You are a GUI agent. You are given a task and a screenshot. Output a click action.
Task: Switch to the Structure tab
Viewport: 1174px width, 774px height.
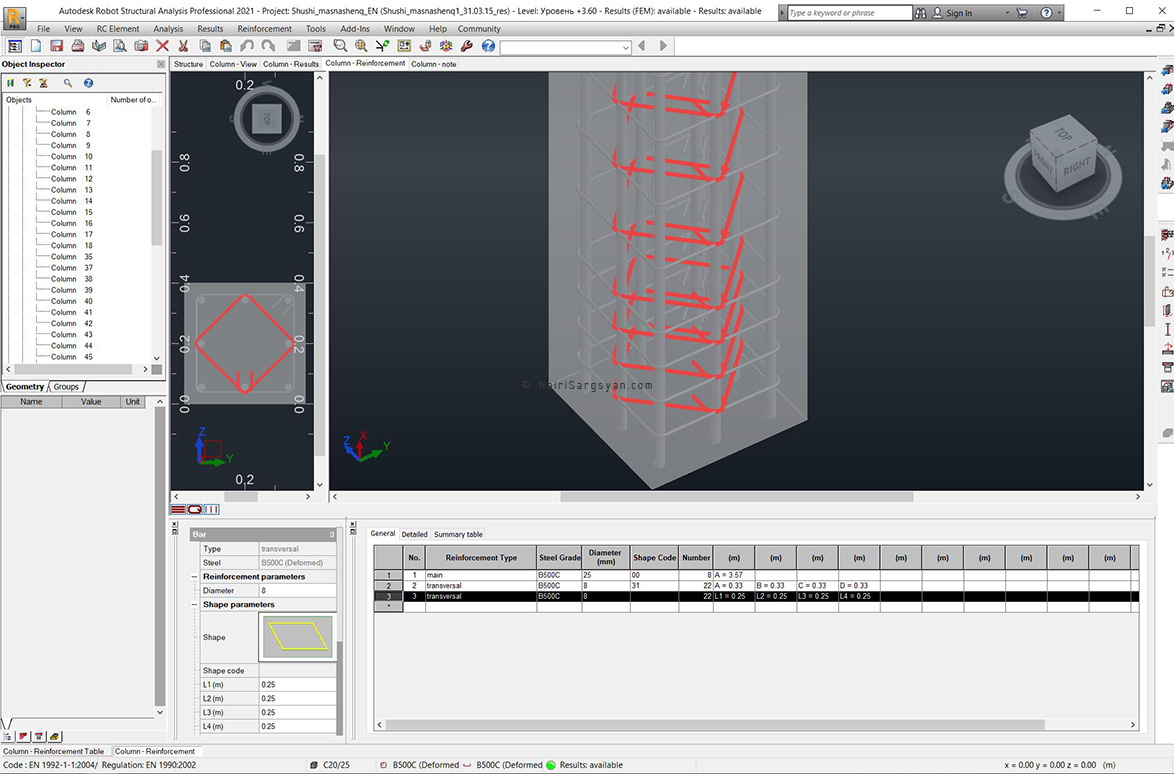click(x=188, y=64)
